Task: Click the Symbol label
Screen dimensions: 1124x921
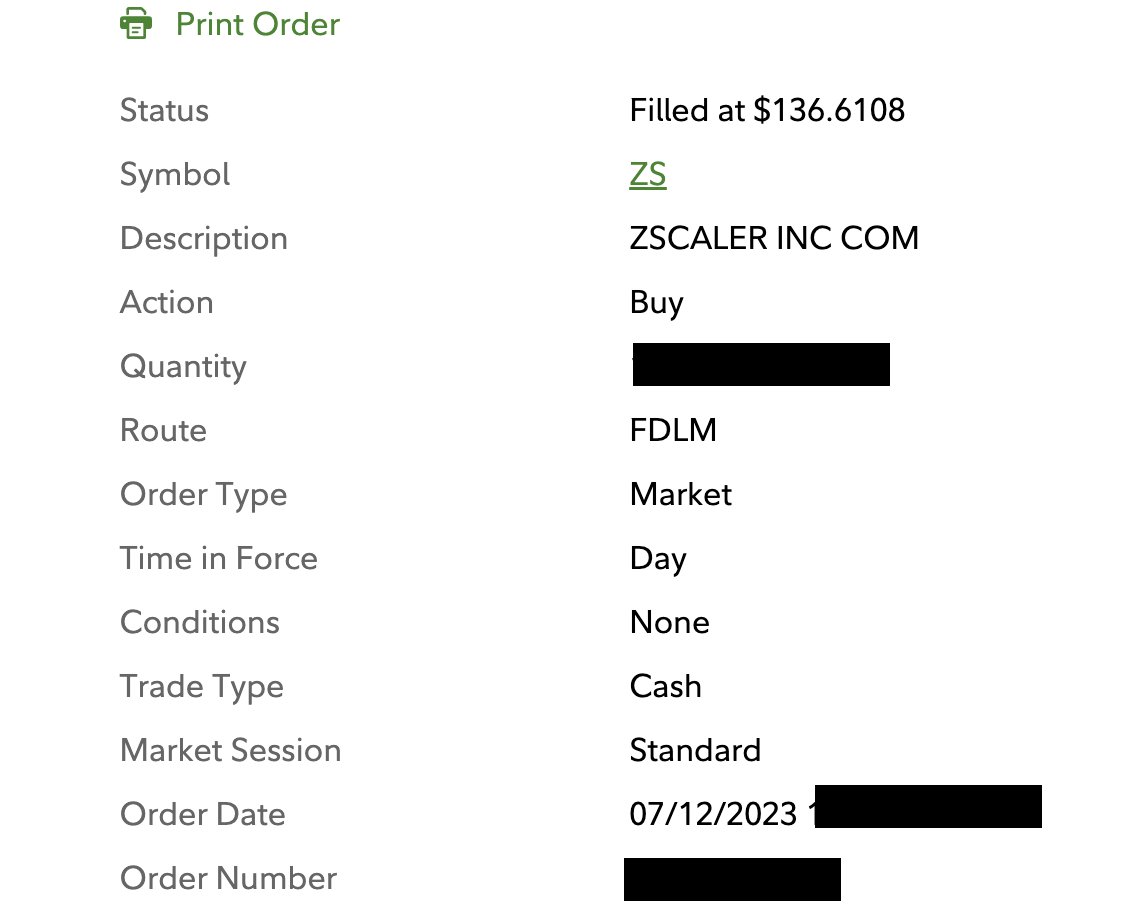Action: 175,174
